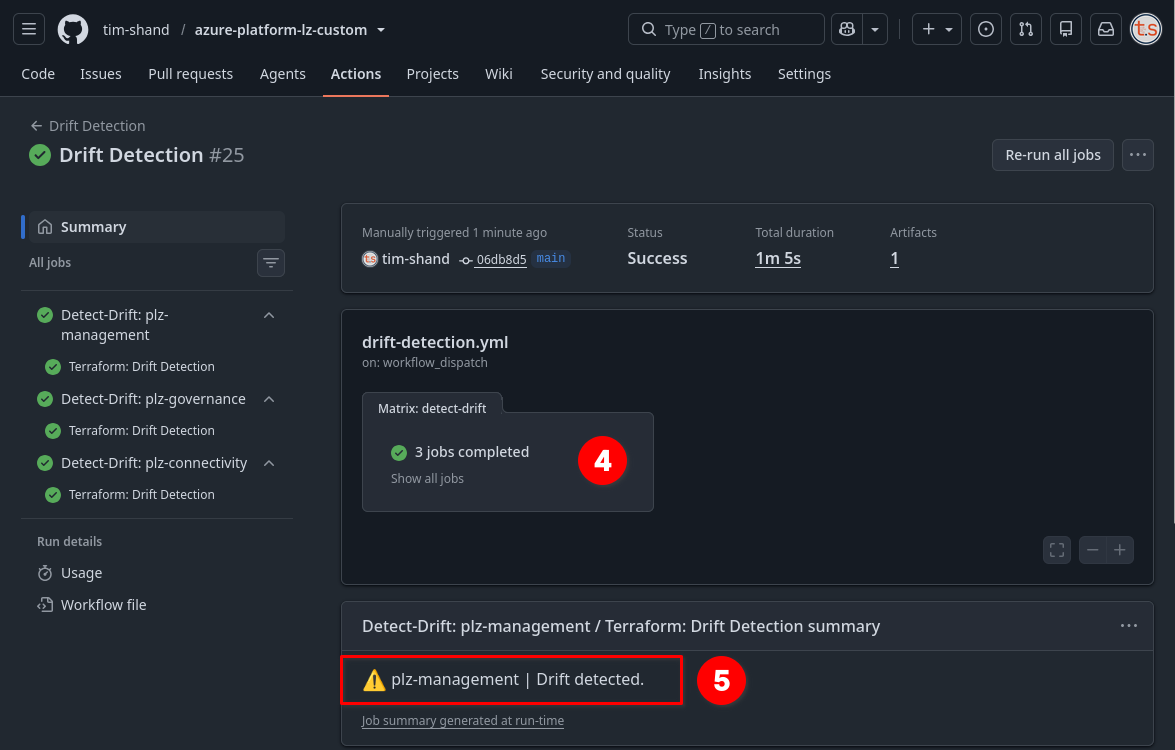Image resolution: width=1175 pixels, height=750 pixels.
Task: Open Usage run details
Action: point(81,573)
